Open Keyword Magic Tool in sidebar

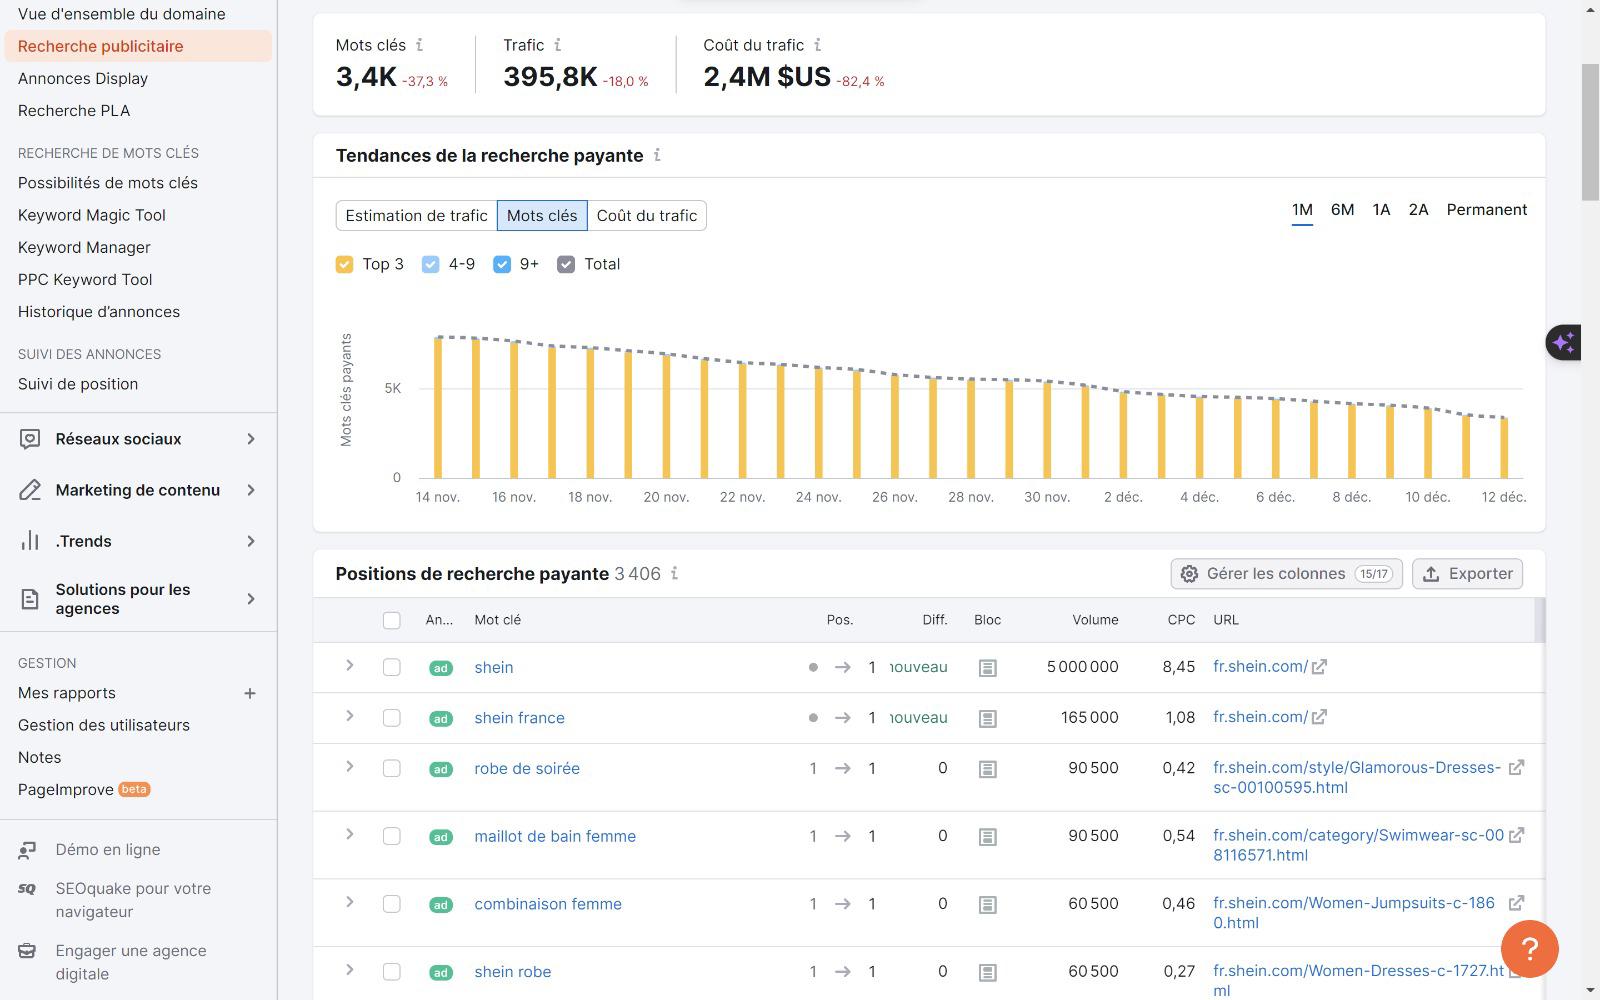[92, 215]
